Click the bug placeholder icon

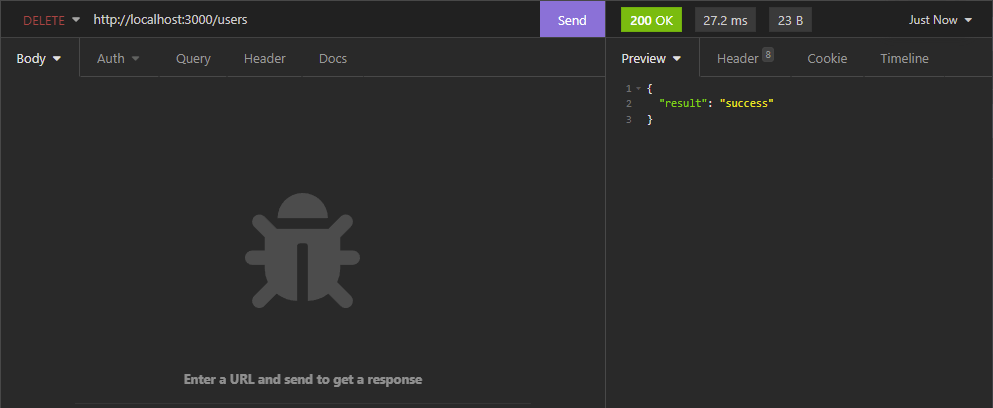pyautogui.click(x=301, y=249)
